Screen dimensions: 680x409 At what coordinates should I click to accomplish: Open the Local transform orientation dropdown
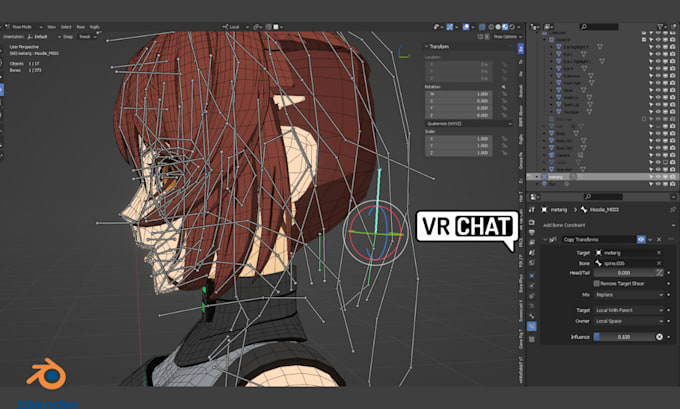[236, 27]
